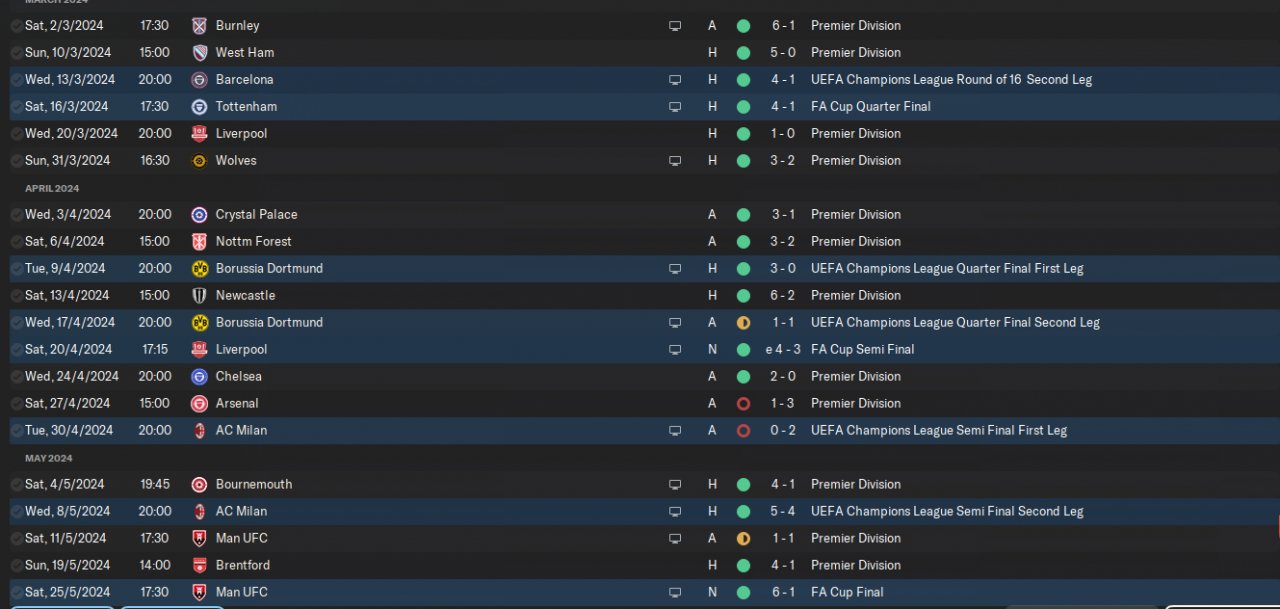Click the Borussia Dortmund badge on 9/4/2024 row
This screenshot has height=609, width=1280.
pyautogui.click(x=199, y=268)
